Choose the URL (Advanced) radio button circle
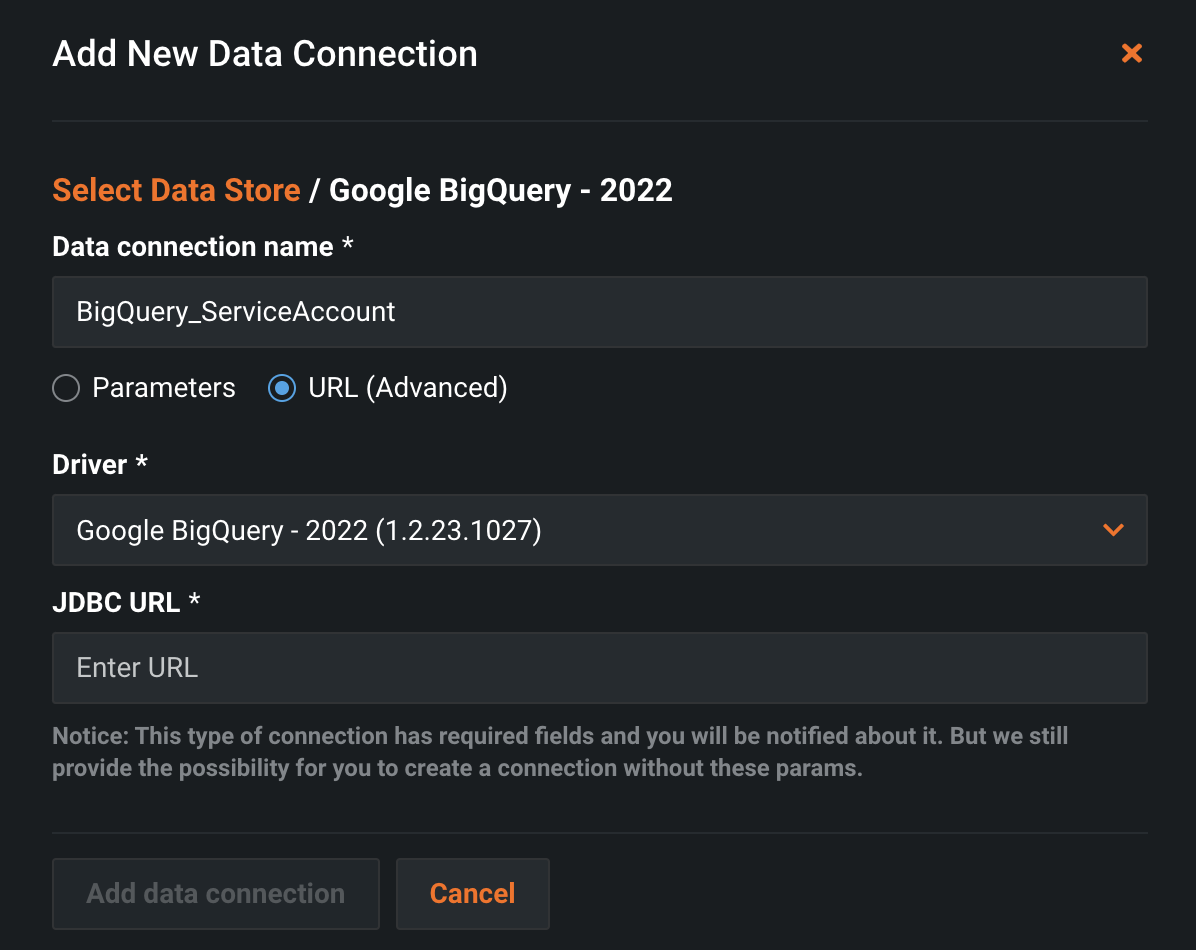Screen dimensions: 1196x950 click(x=282, y=388)
